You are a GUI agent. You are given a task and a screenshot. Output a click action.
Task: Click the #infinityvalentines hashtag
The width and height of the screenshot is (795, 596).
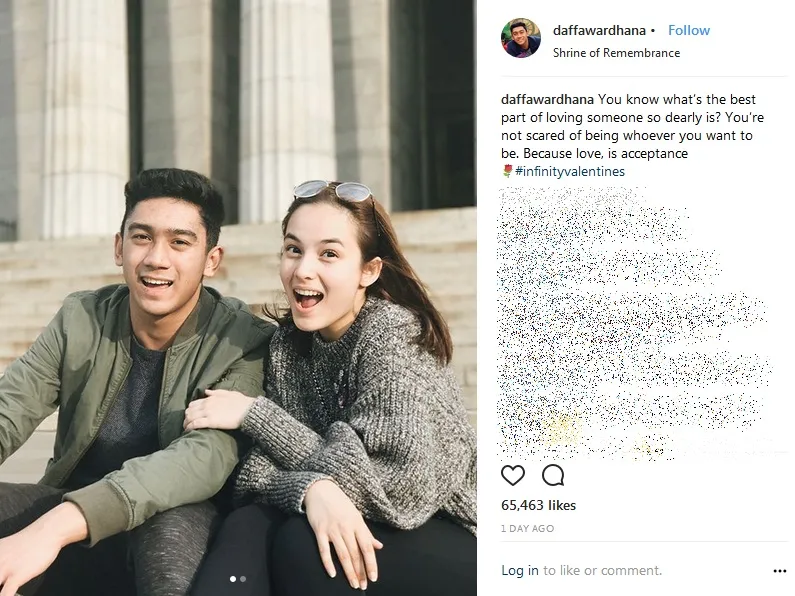point(570,171)
